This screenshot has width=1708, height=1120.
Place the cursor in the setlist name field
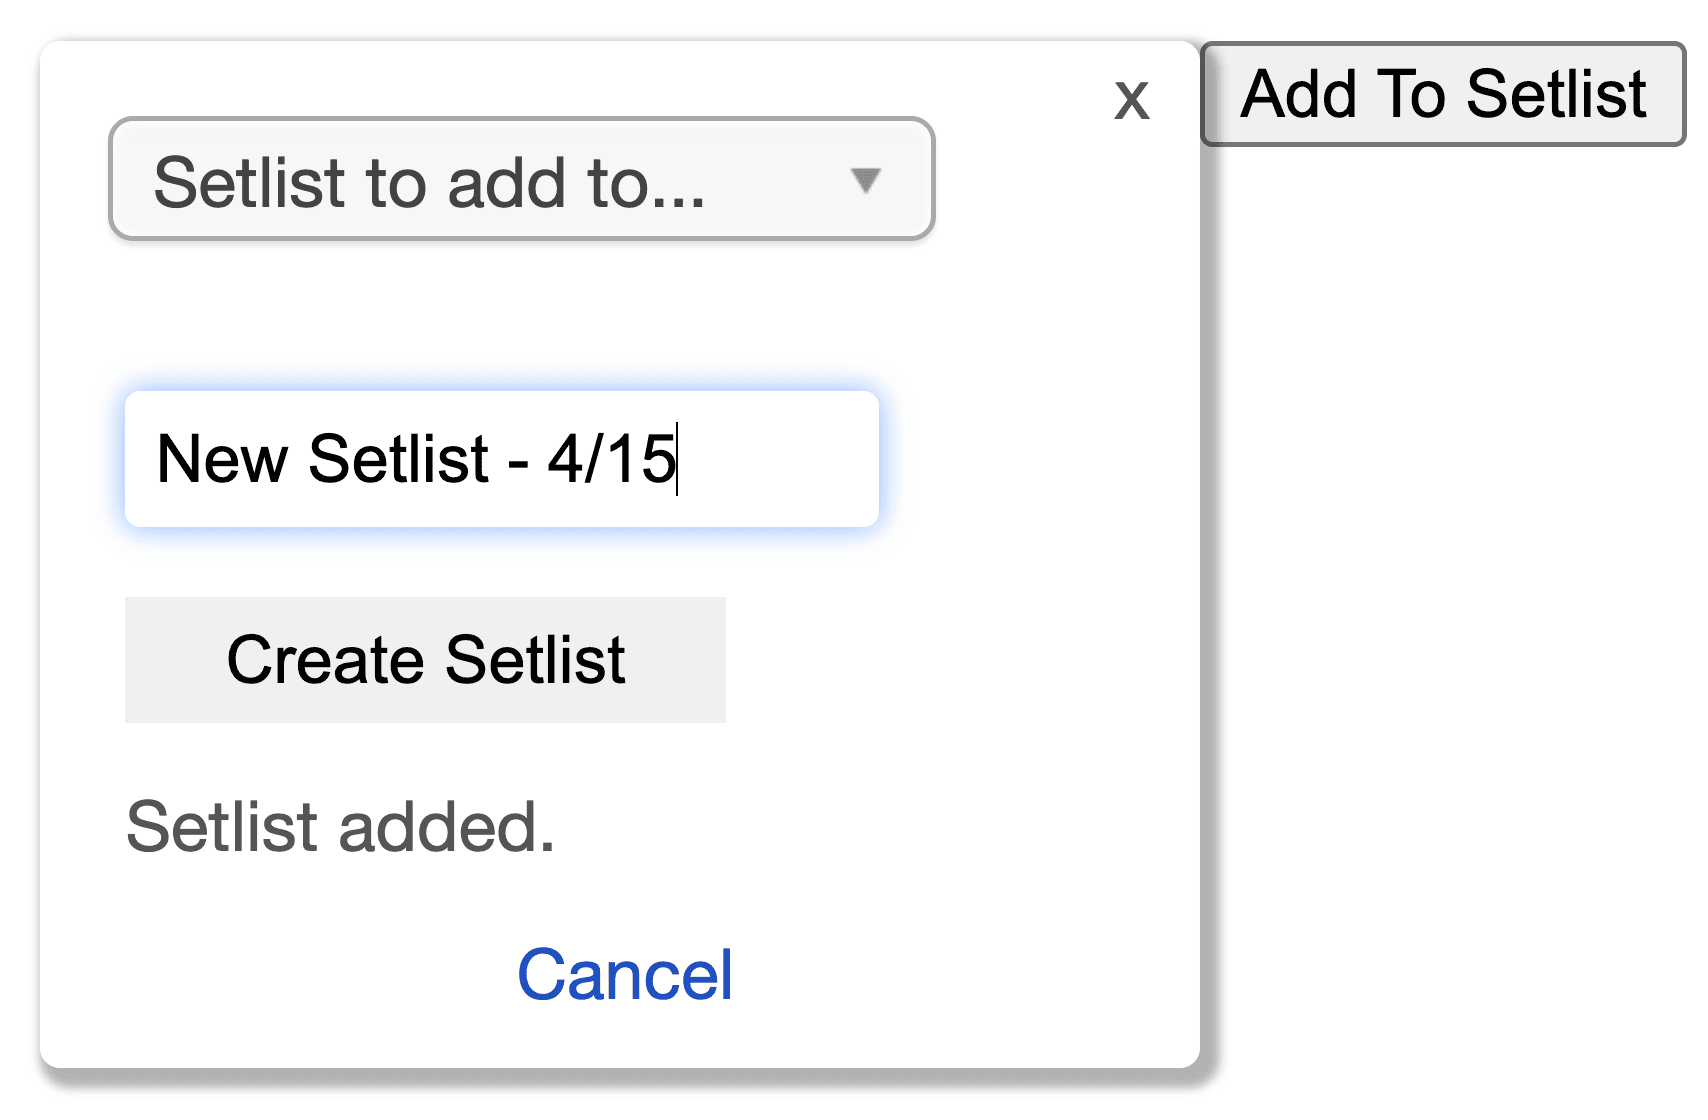(x=501, y=459)
